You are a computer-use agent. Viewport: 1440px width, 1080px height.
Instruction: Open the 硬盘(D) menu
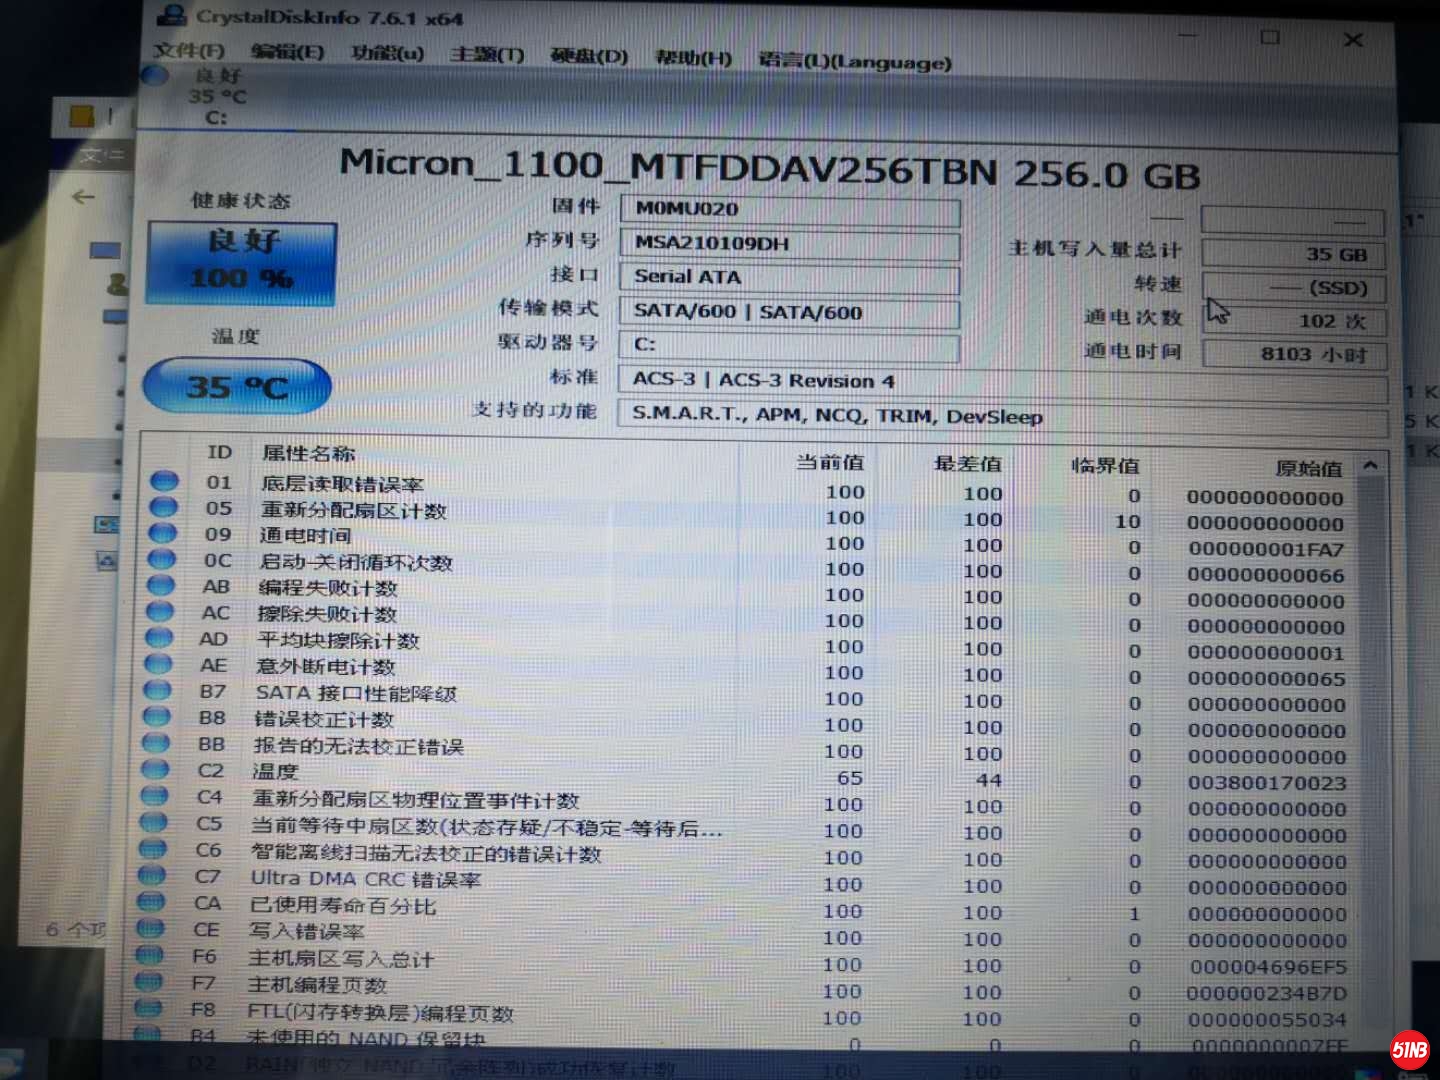(589, 56)
